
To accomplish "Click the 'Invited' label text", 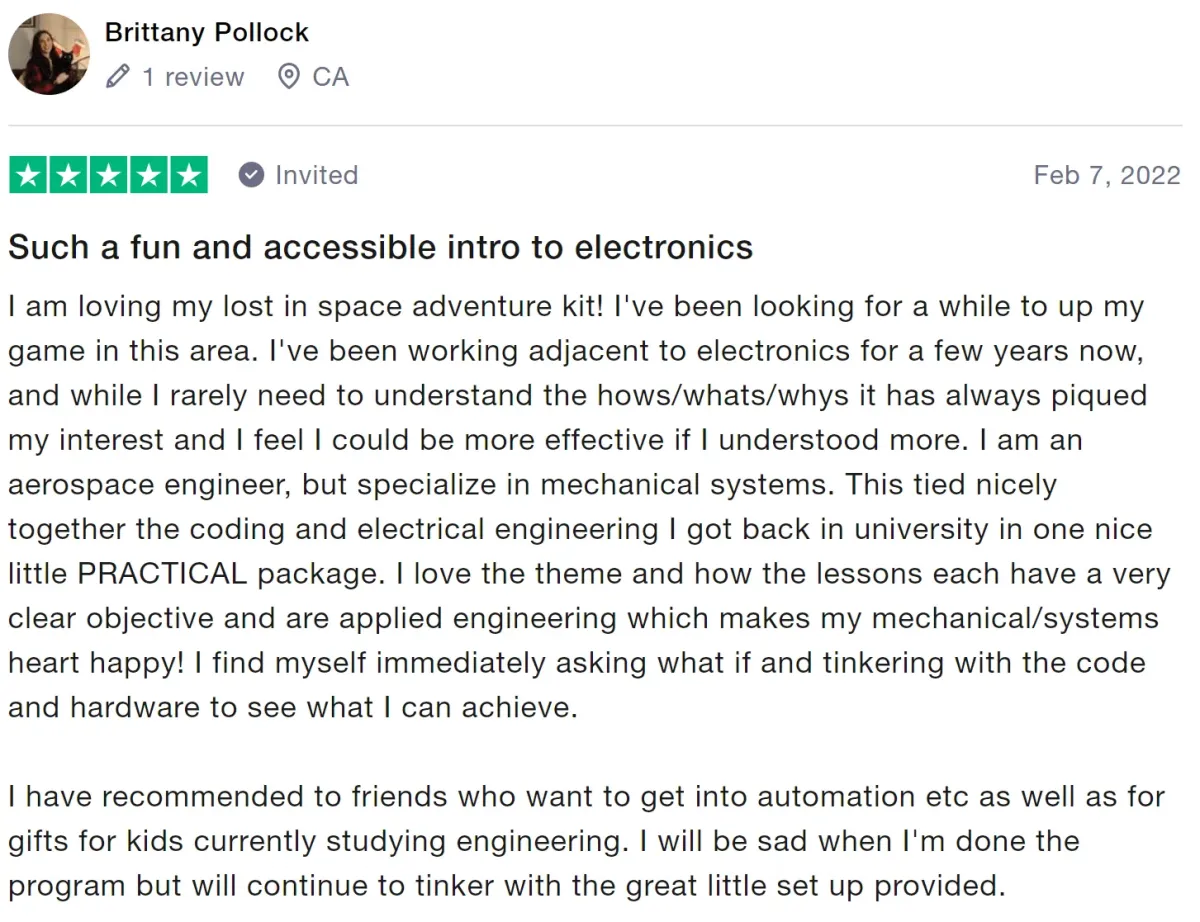I will (316, 175).
